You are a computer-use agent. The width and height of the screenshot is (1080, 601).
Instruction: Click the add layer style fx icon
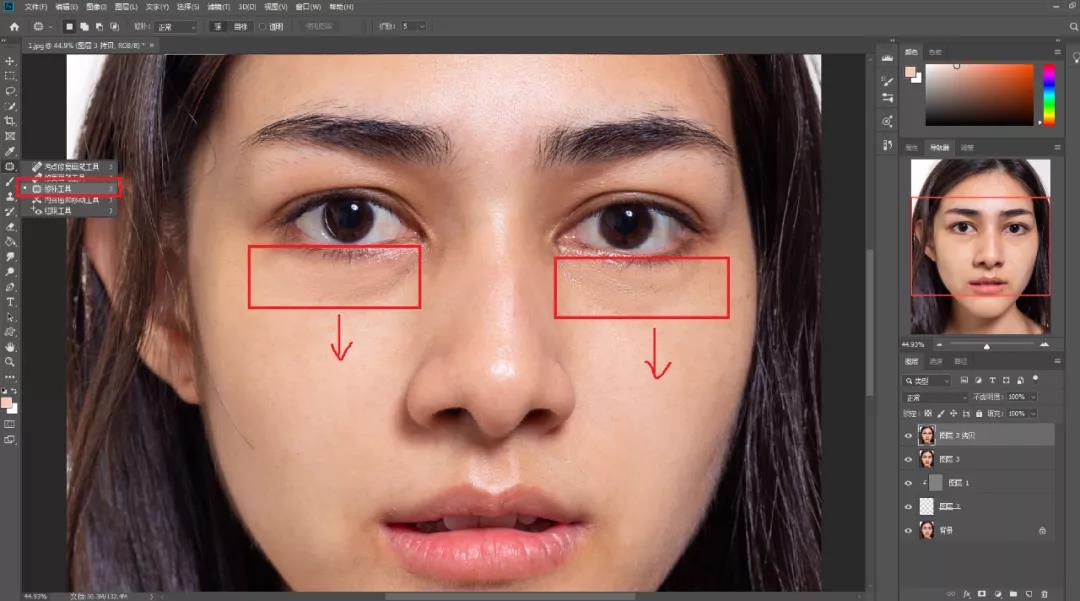click(x=964, y=593)
